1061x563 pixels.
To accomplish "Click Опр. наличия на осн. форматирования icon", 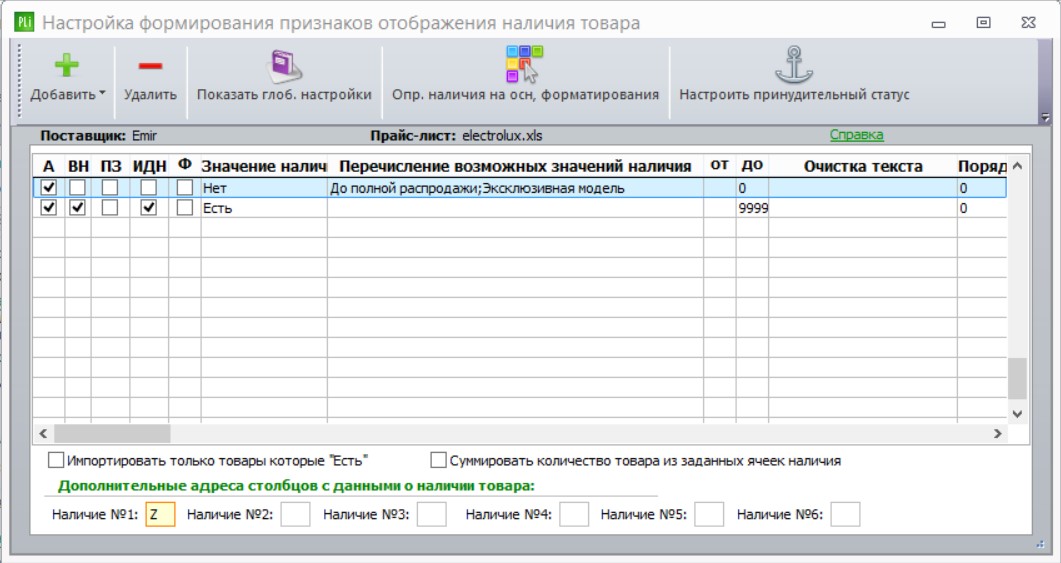I will pos(525,64).
